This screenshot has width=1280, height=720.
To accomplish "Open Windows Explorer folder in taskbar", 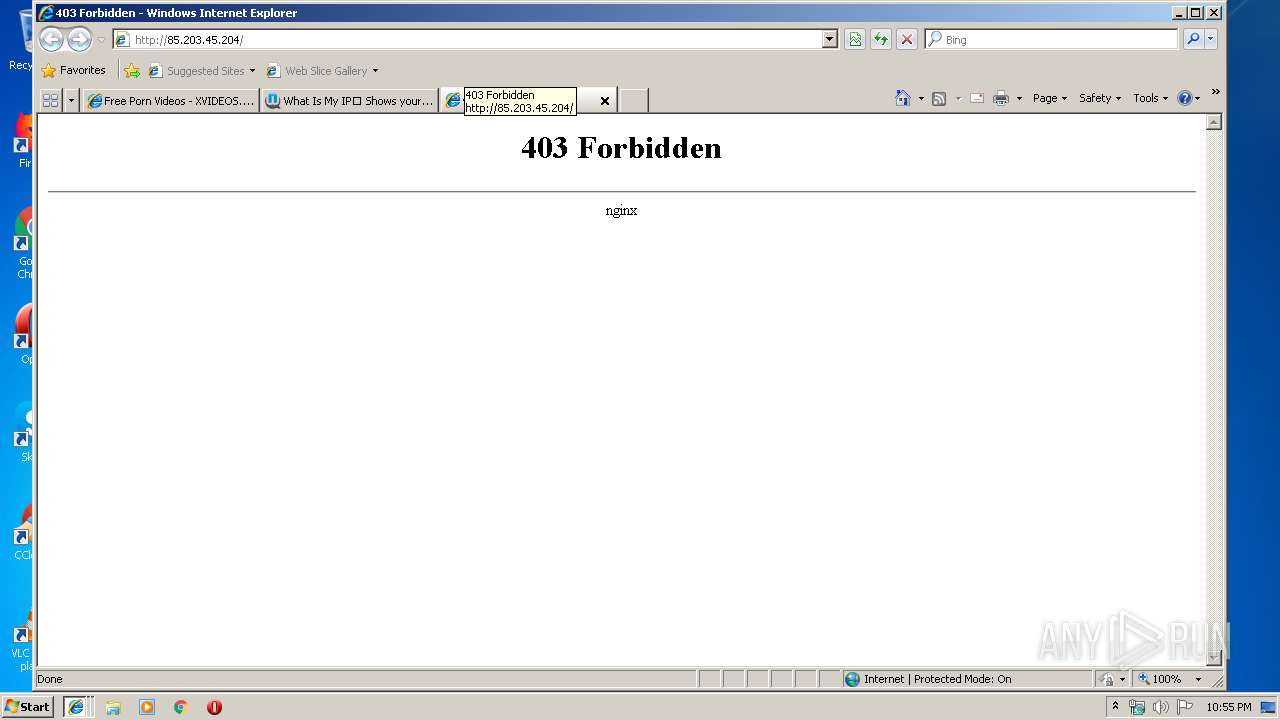I will (113, 707).
